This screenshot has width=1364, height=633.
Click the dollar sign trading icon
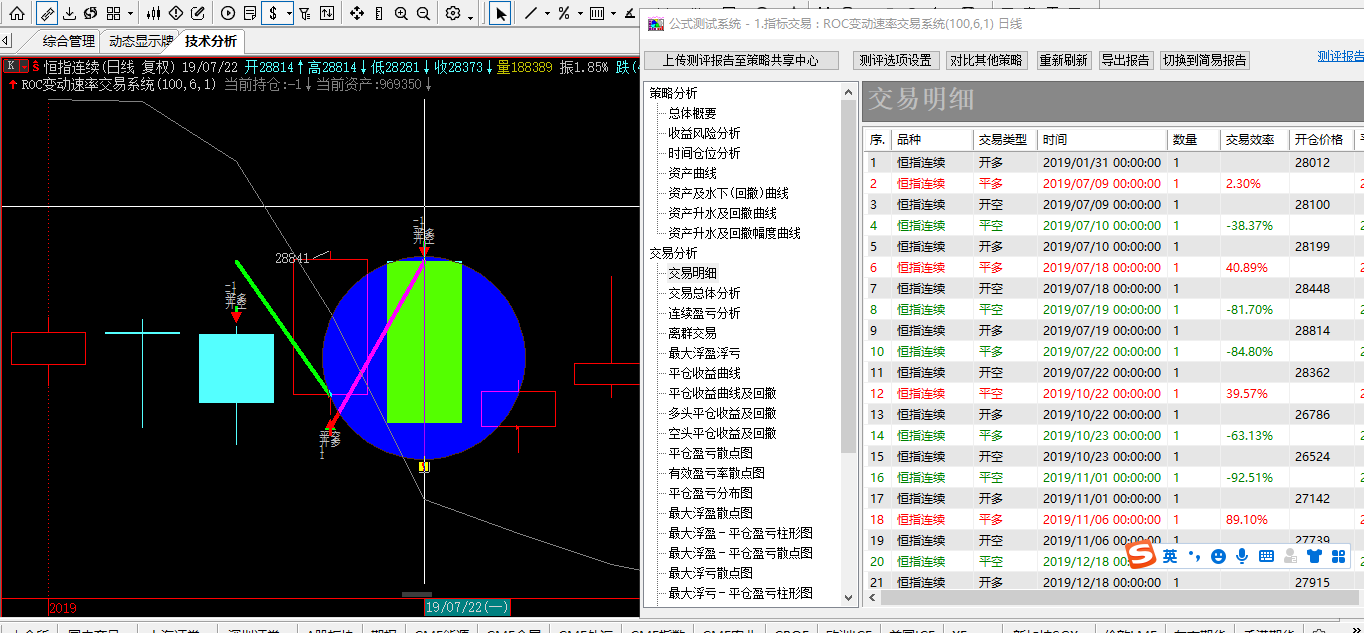(x=273, y=13)
